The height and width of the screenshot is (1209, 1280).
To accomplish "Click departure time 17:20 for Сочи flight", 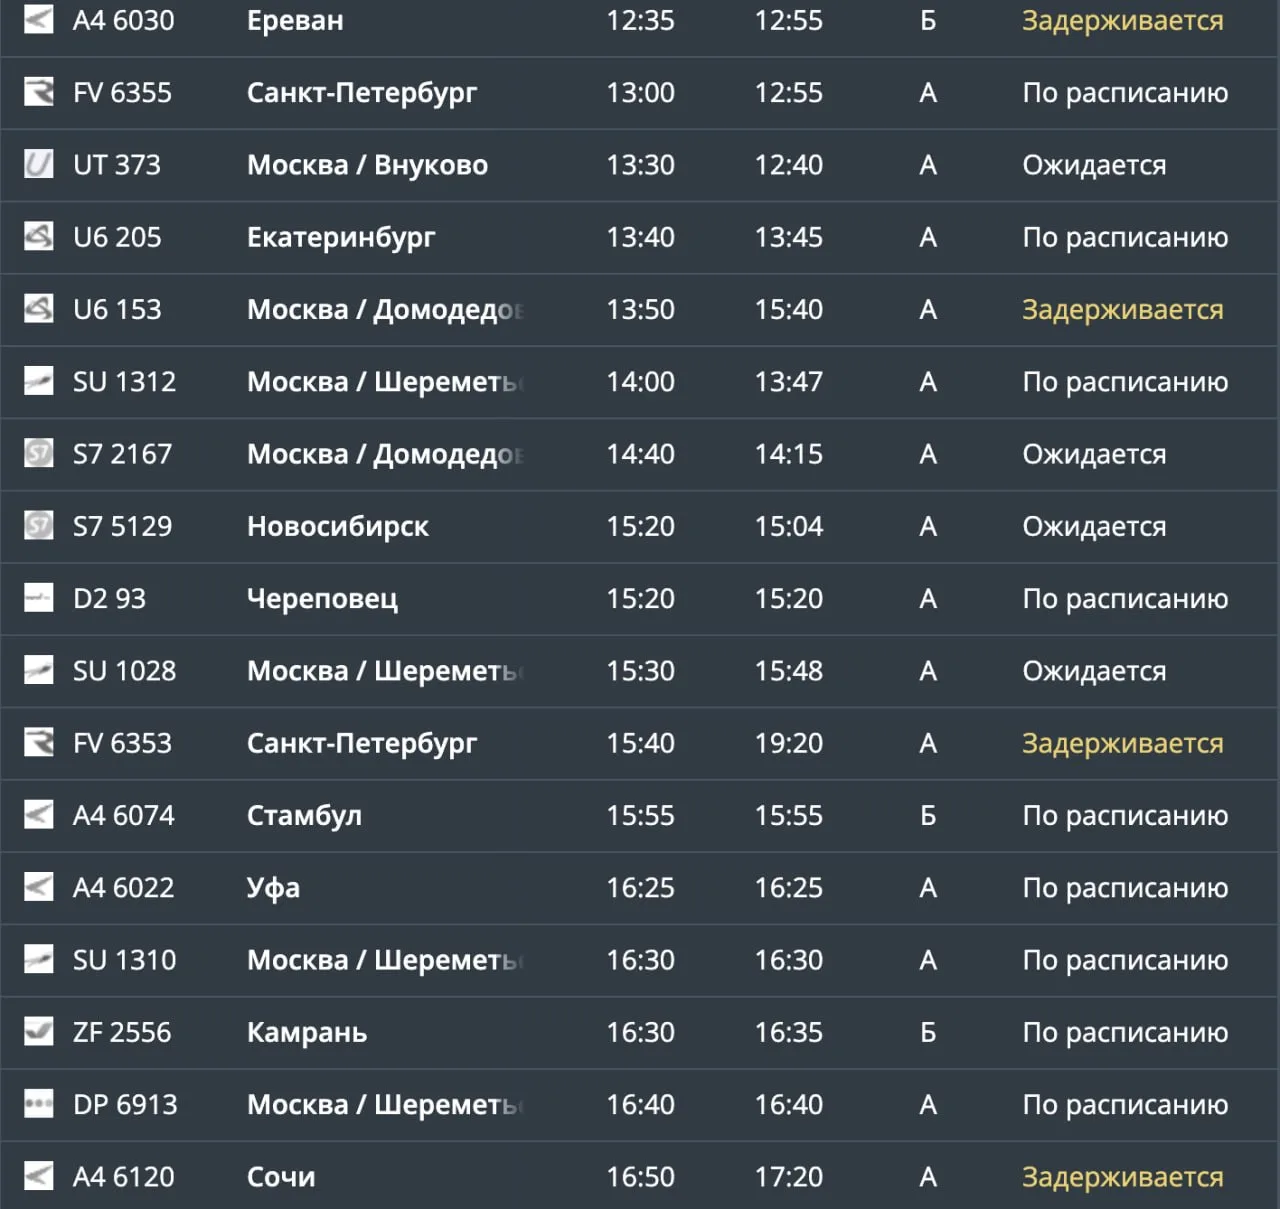I will (789, 1177).
